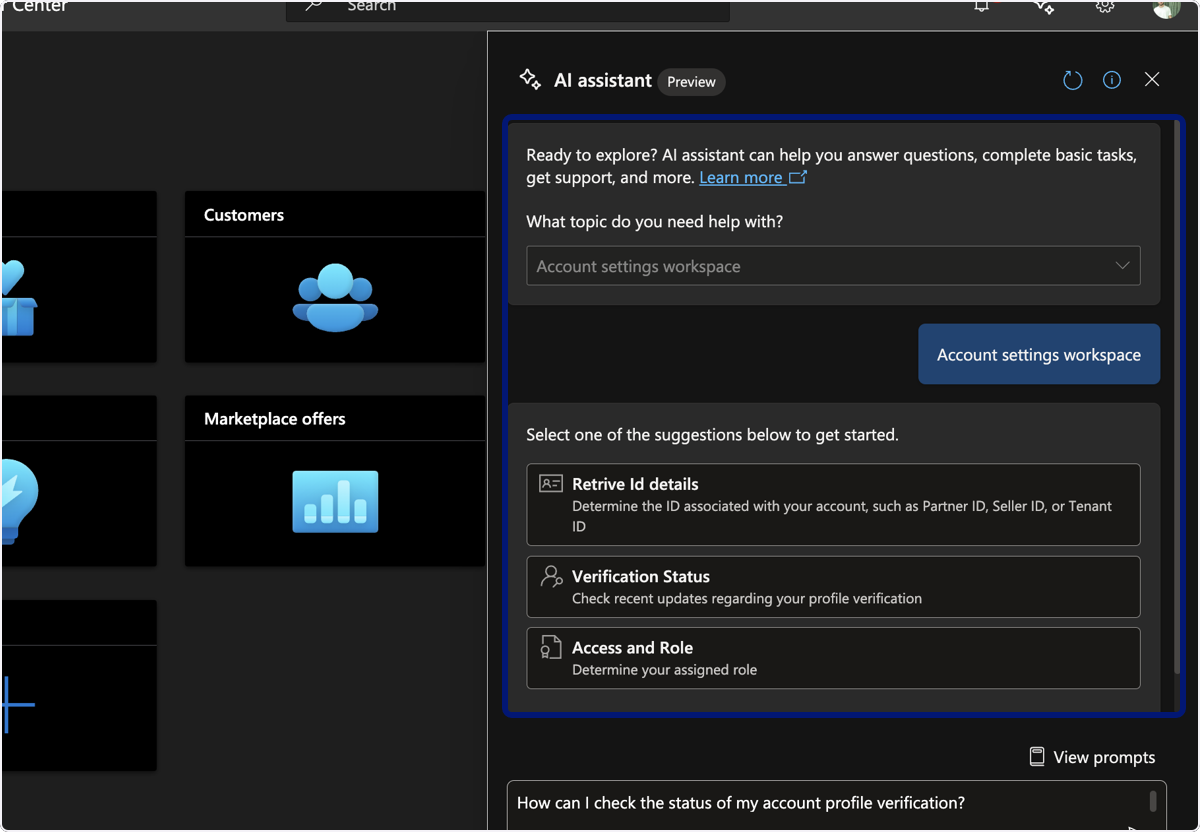
Task: Click the certificate icon in Access and Role
Action: pos(551,647)
